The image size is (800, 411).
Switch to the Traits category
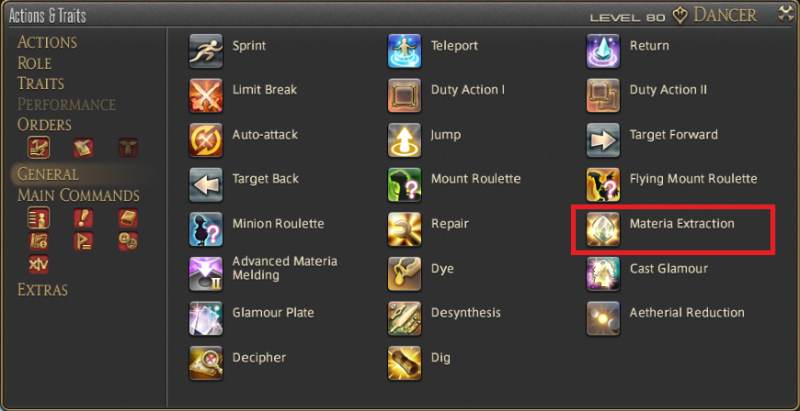coord(41,84)
